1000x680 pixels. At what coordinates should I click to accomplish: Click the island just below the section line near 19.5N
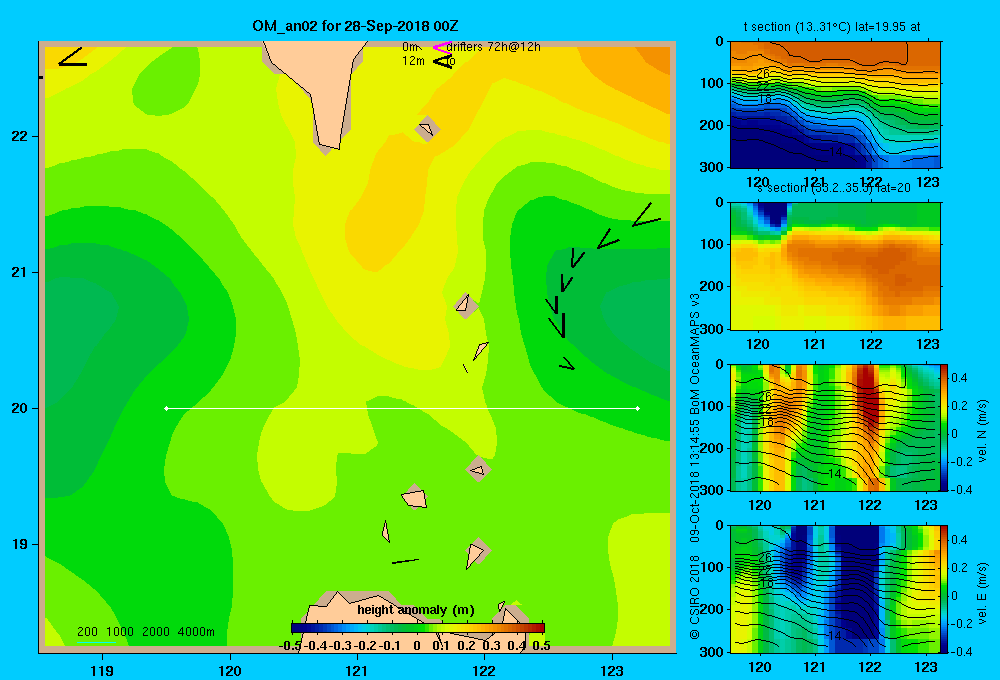pos(478,469)
